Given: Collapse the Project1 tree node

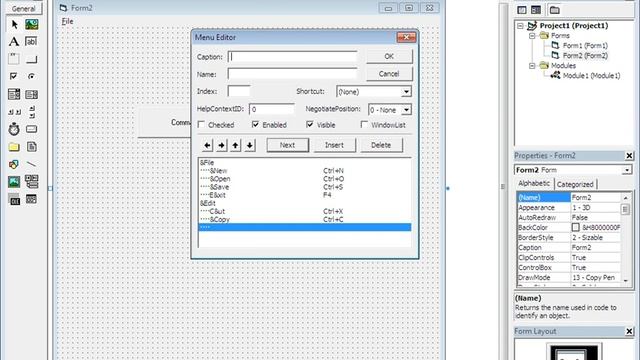Looking at the screenshot, I should pos(520,26).
